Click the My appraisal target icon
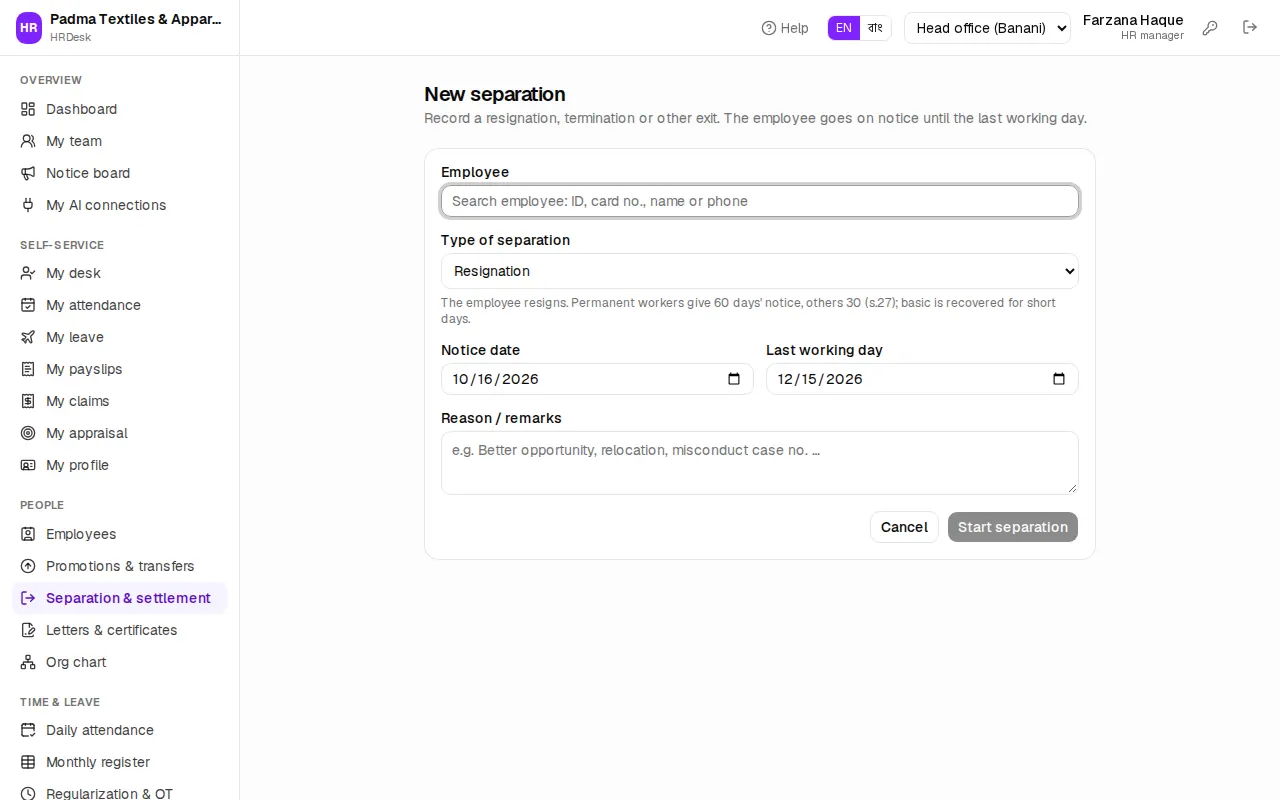 28,433
